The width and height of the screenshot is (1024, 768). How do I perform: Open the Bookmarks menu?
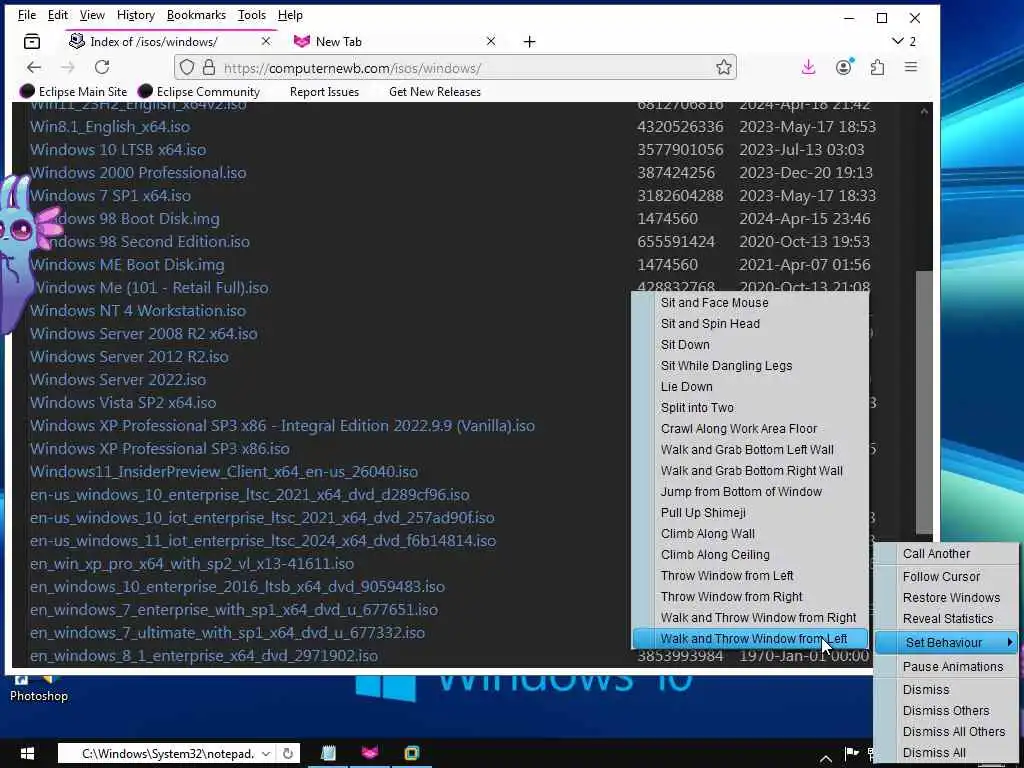tap(196, 15)
